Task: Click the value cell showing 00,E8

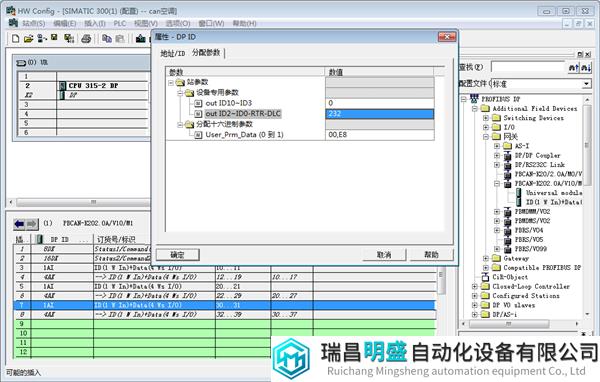Action: [x=380, y=135]
